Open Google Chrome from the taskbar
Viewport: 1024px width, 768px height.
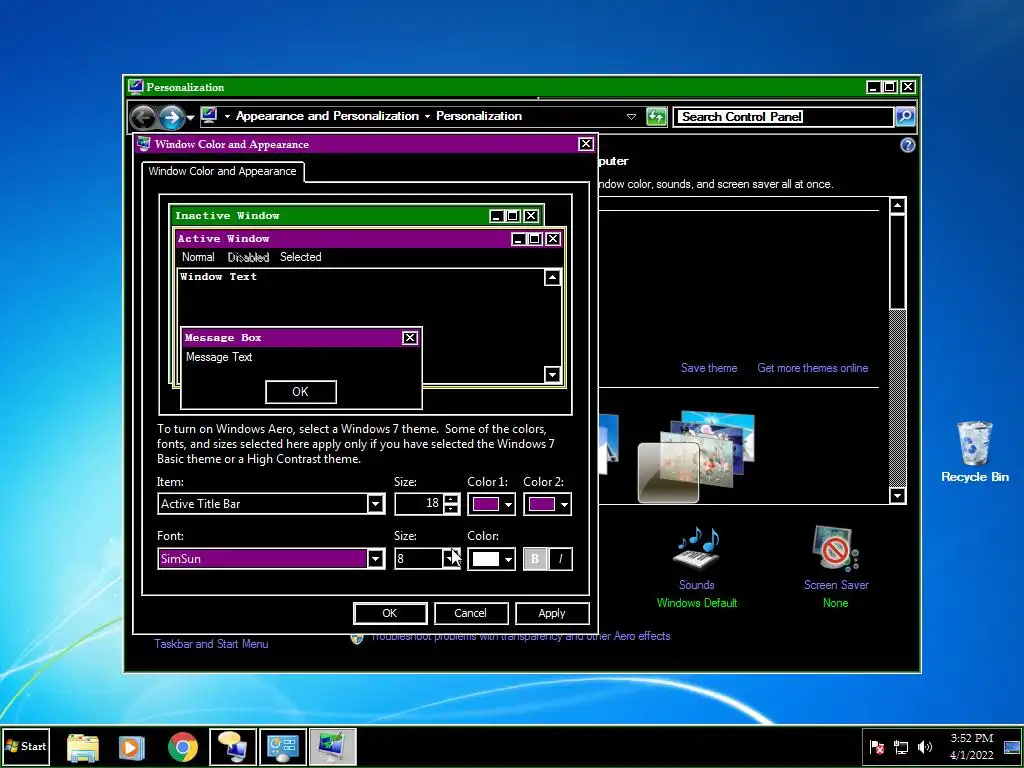click(183, 747)
